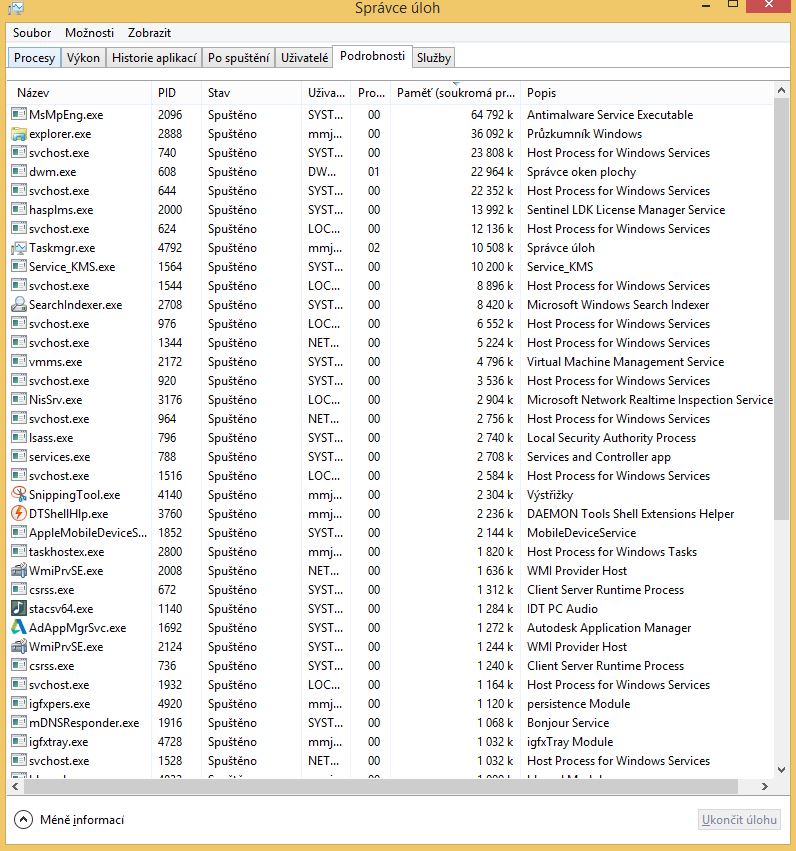Sort by the Uživatel column header
The width and height of the screenshot is (796, 851).
(x=326, y=93)
